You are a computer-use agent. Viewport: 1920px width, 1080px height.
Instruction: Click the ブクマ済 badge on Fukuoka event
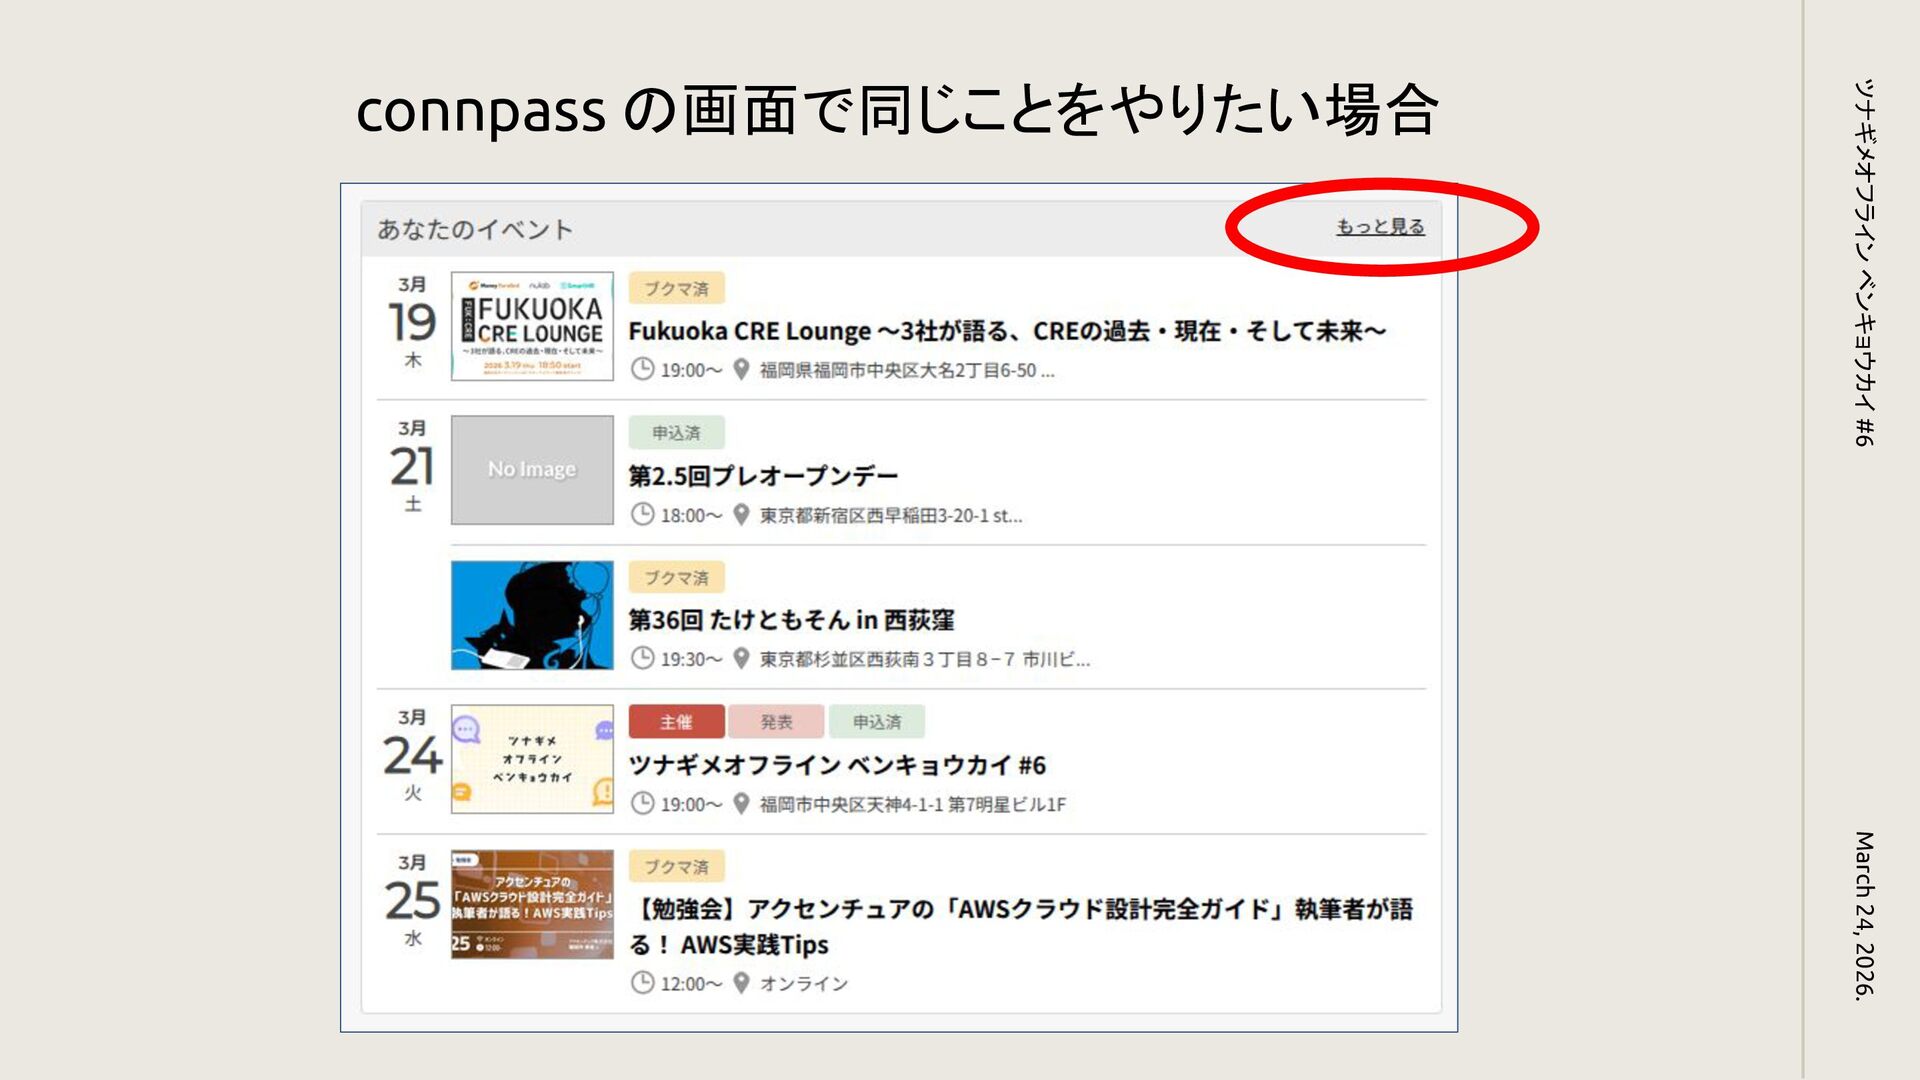tap(676, 289)
